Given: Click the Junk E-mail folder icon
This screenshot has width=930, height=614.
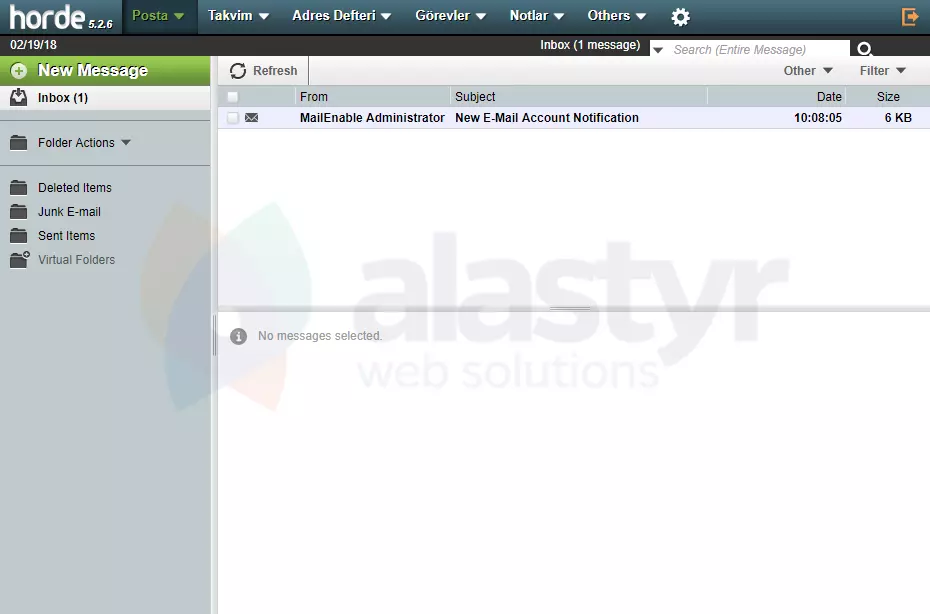Looking at the screenshot, I should pyautogui.click(x=18, y=211).
